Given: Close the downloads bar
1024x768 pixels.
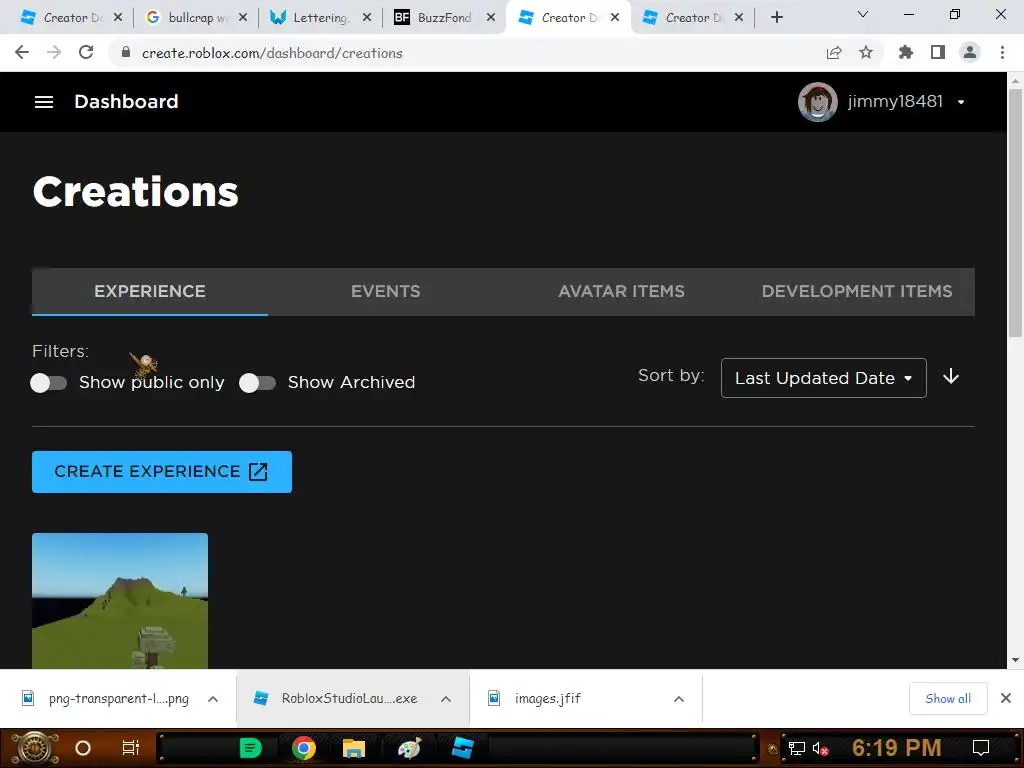Looking at the screenshot, I should click(x=1006, y=699).
